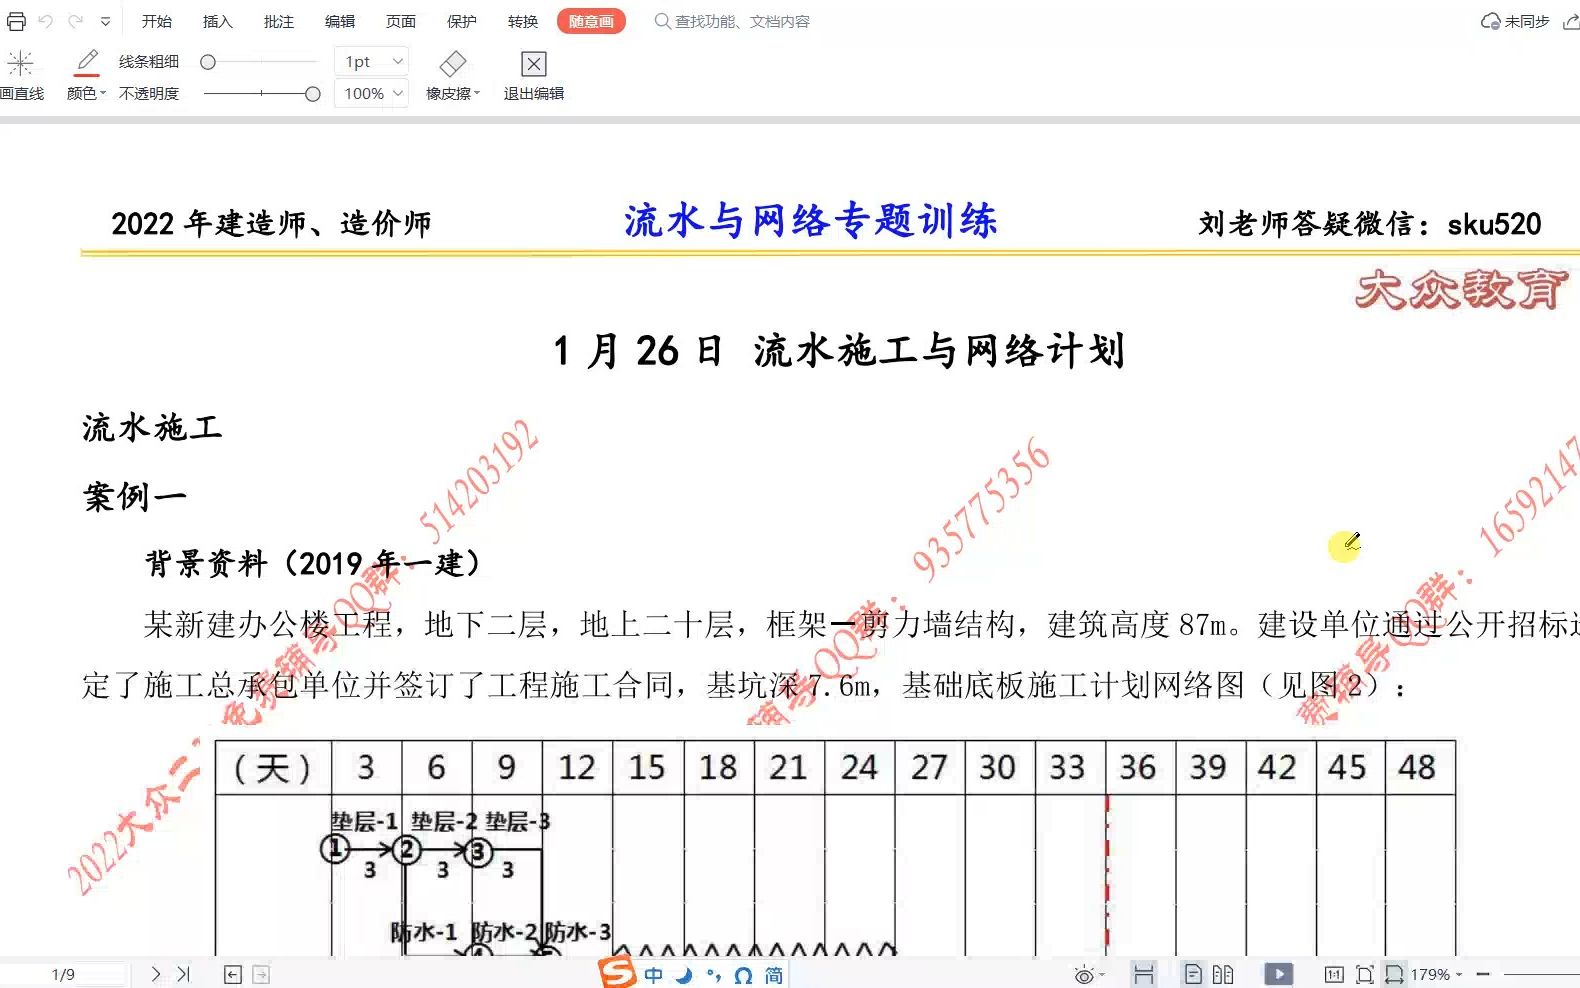Click the continuous scroll icon in the status bar

click(1144, 974)
